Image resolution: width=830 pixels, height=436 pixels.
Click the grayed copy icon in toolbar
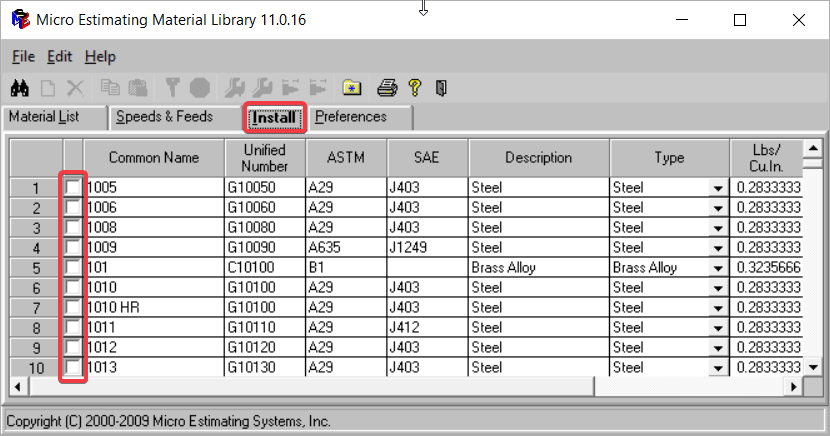(110, 88)
